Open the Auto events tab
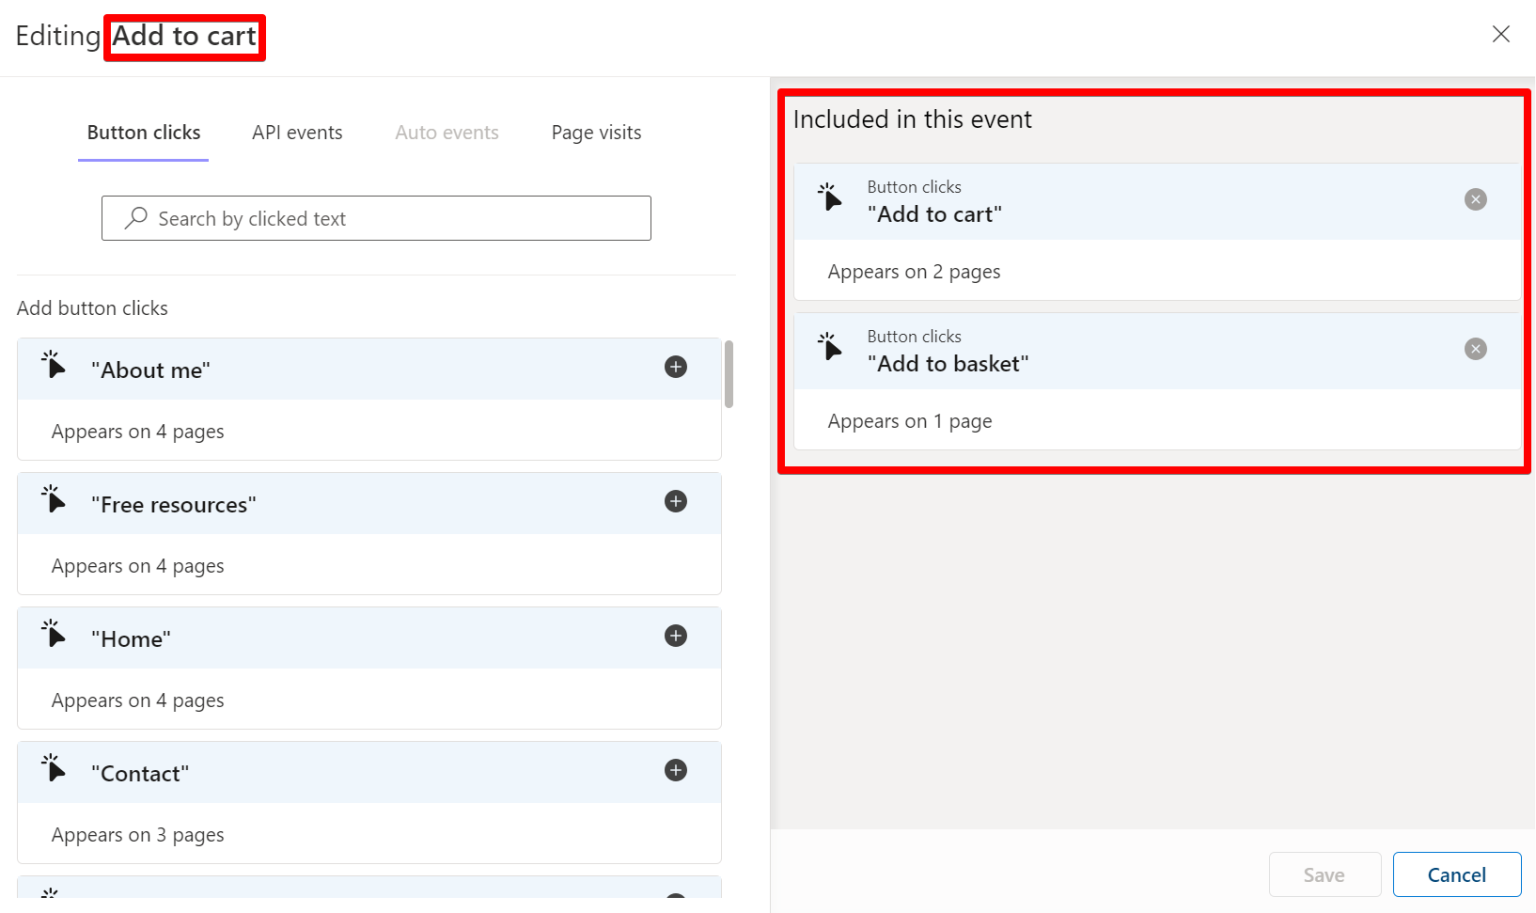Image resolution: width=1536 pixels, height=913 pixels. point(447,133)
